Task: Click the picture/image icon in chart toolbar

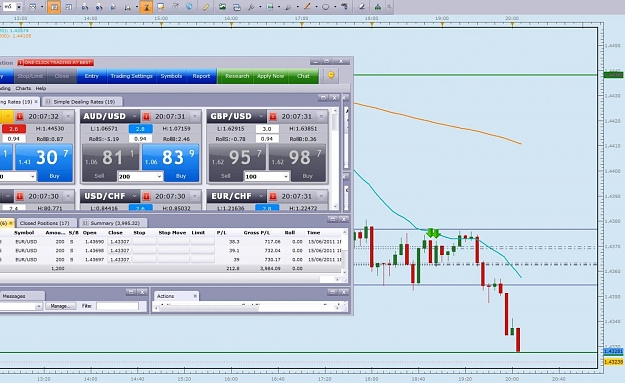Action: (222, 7)
